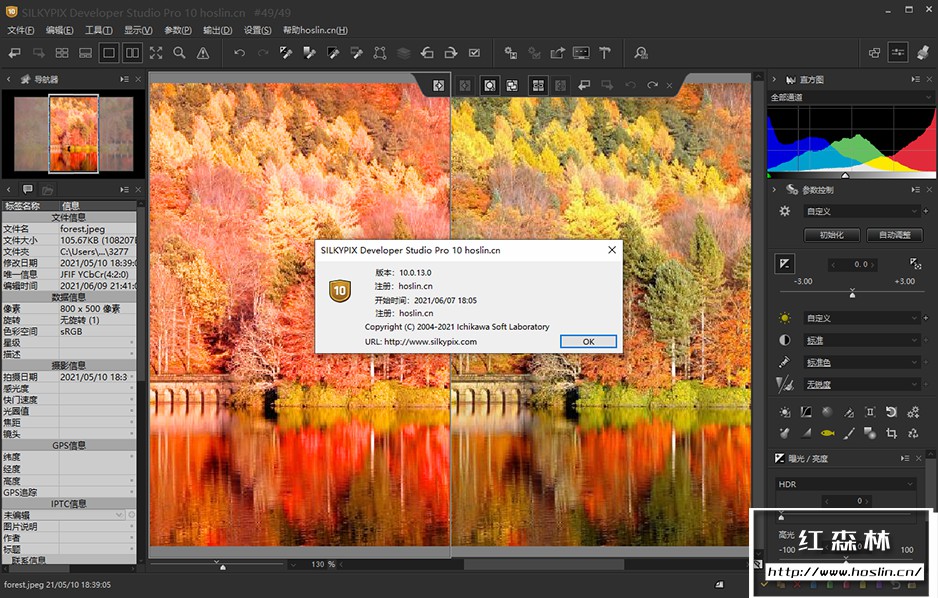
Task: Click OK in the about dialog
Action: coord(588,341)
